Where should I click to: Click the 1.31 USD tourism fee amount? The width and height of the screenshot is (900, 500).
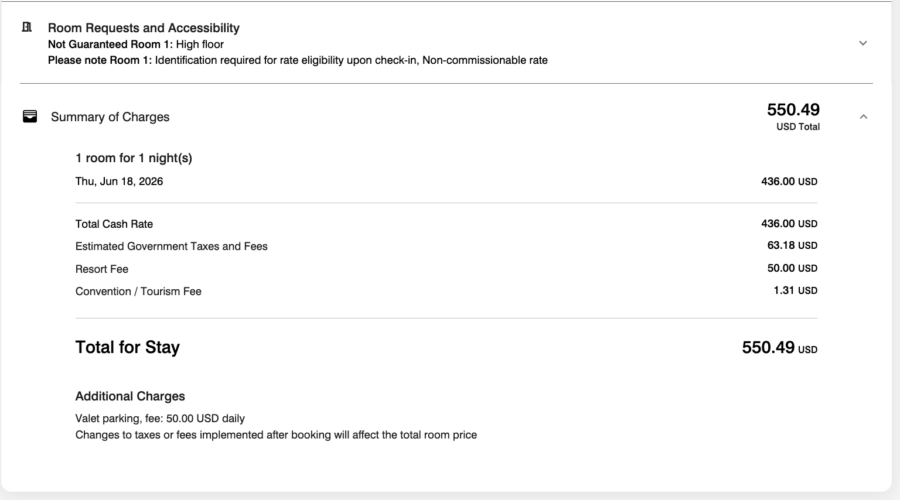coord(795,290)
